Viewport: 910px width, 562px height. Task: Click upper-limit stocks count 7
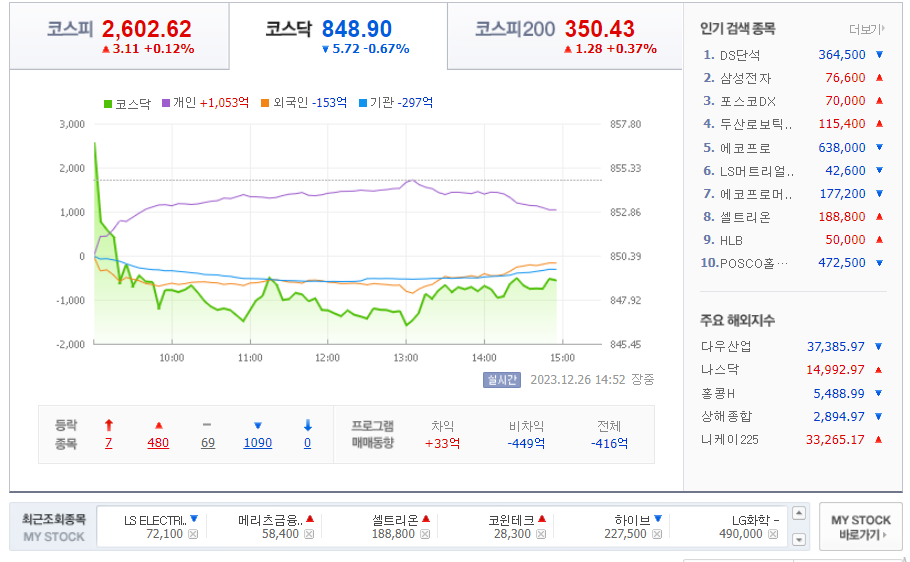tap(109, 443)
